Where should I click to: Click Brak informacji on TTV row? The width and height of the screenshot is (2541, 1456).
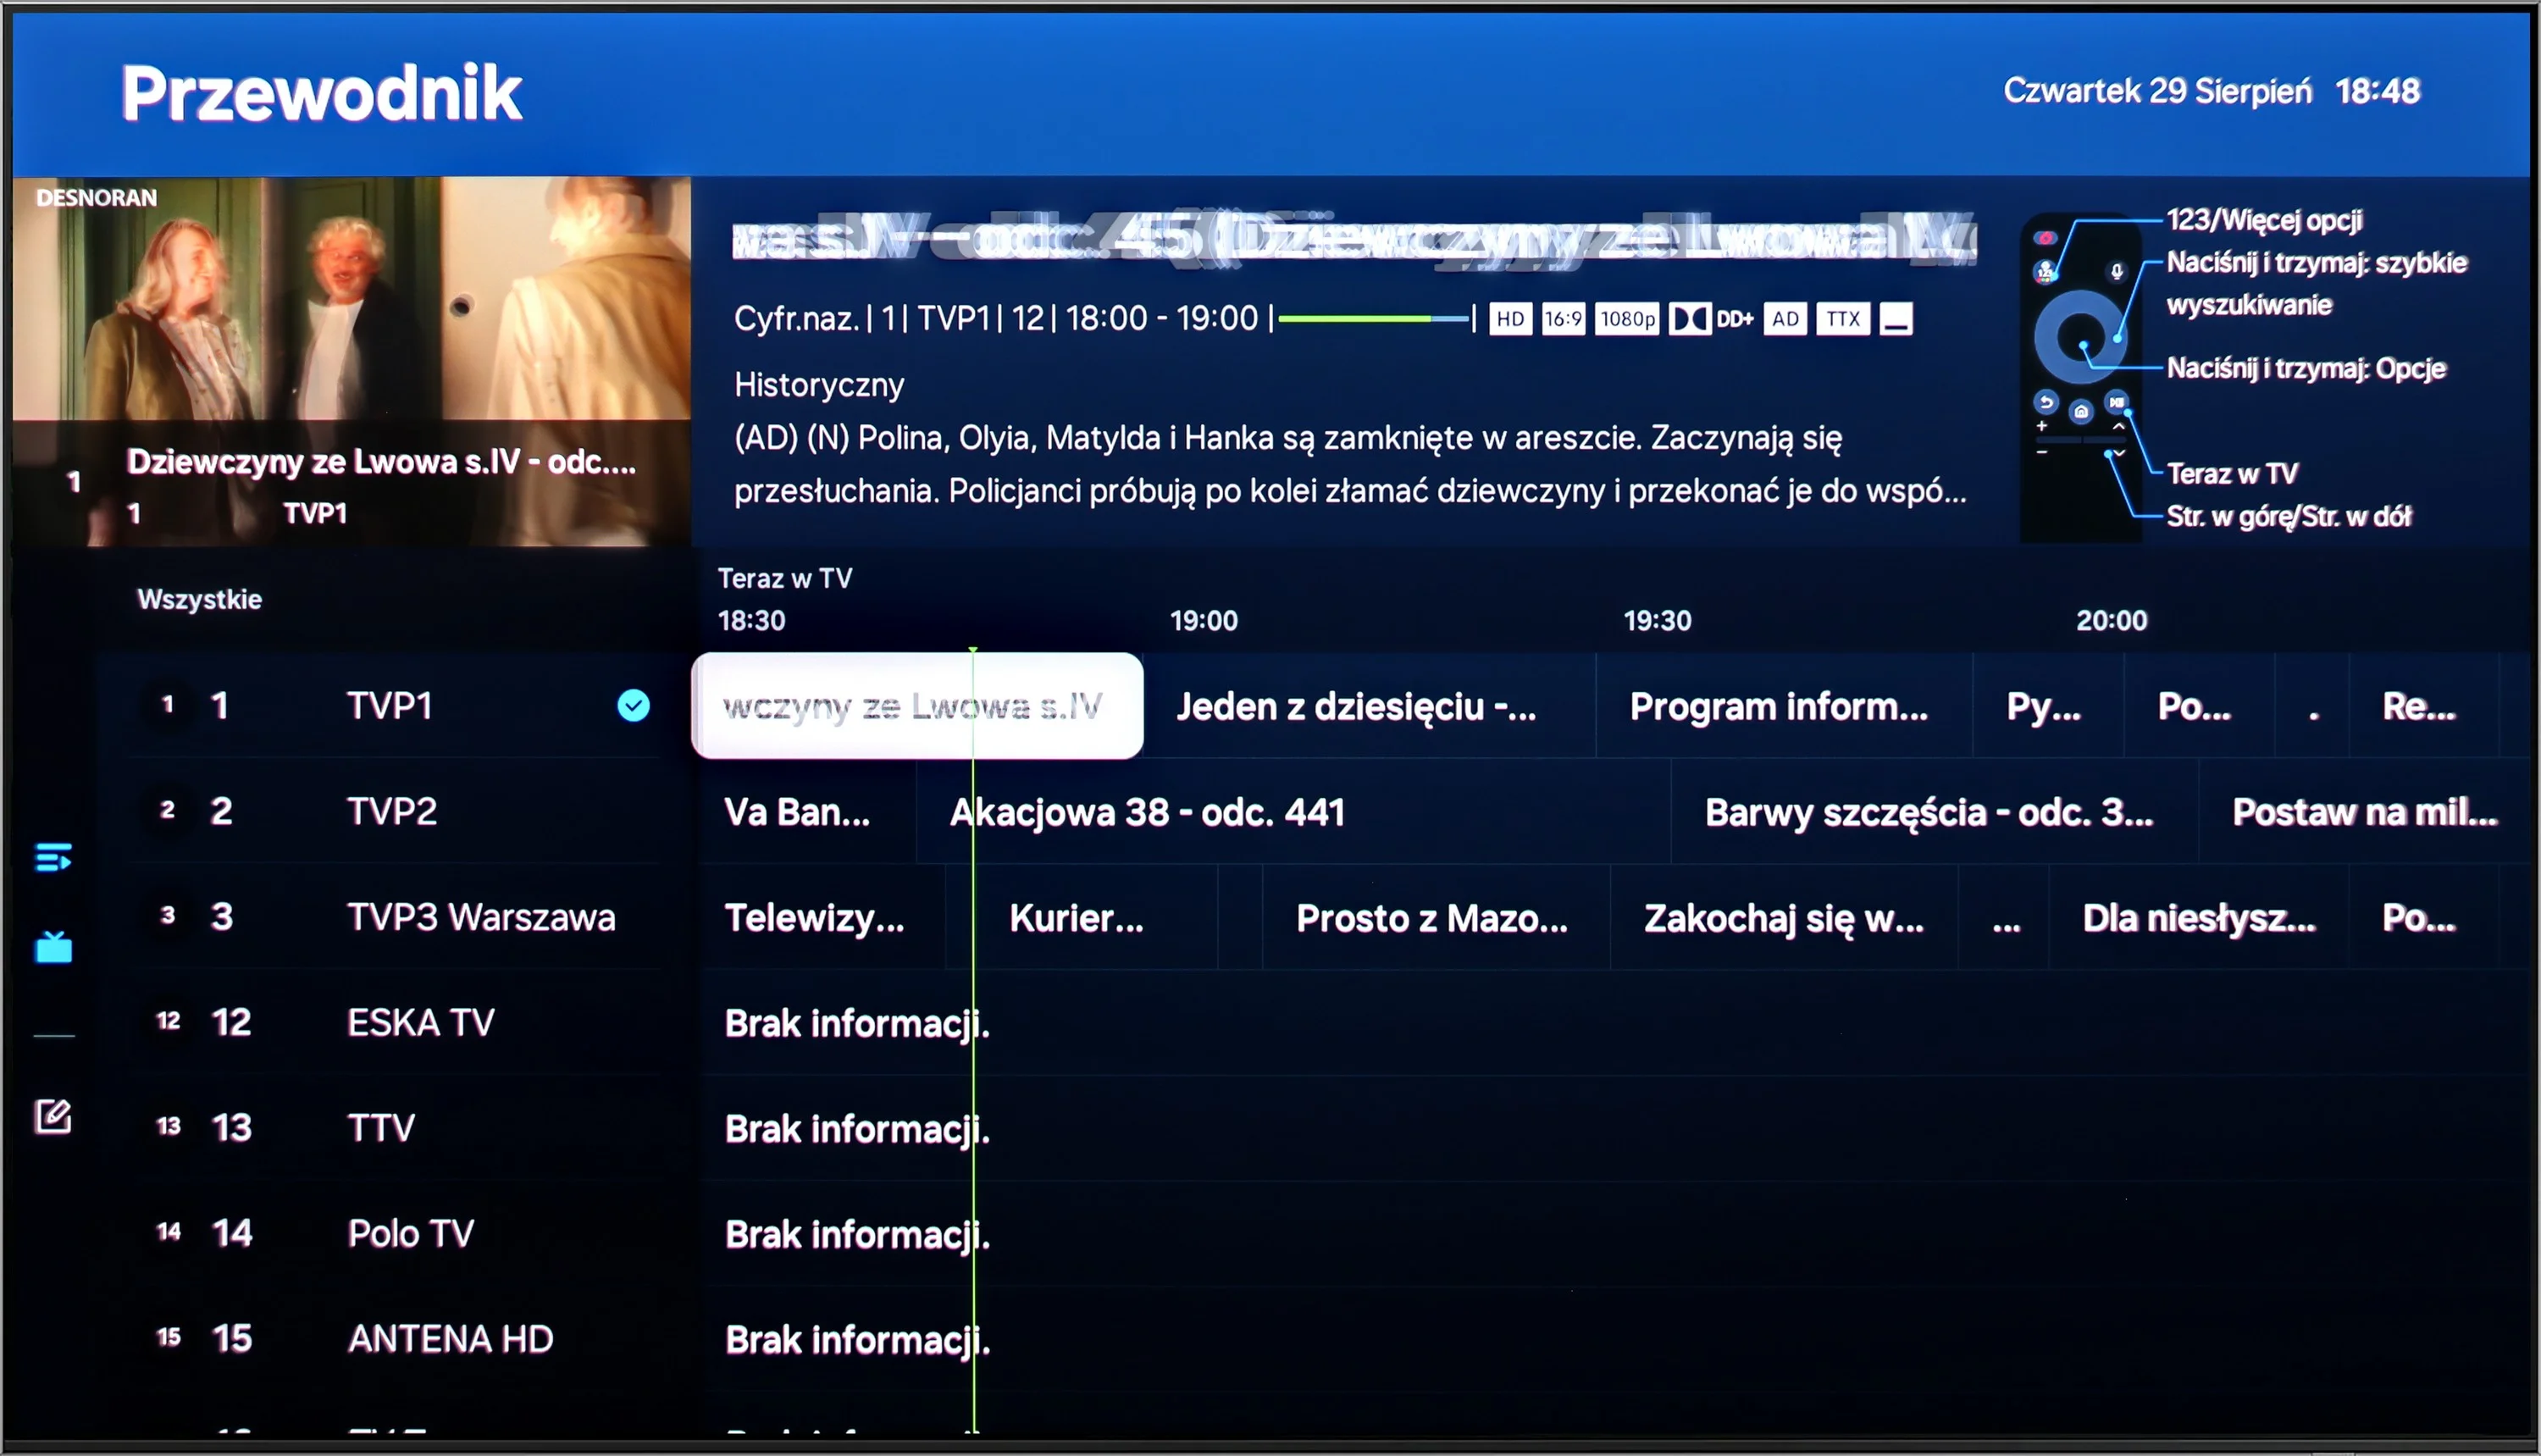(x=857, y=1129)
